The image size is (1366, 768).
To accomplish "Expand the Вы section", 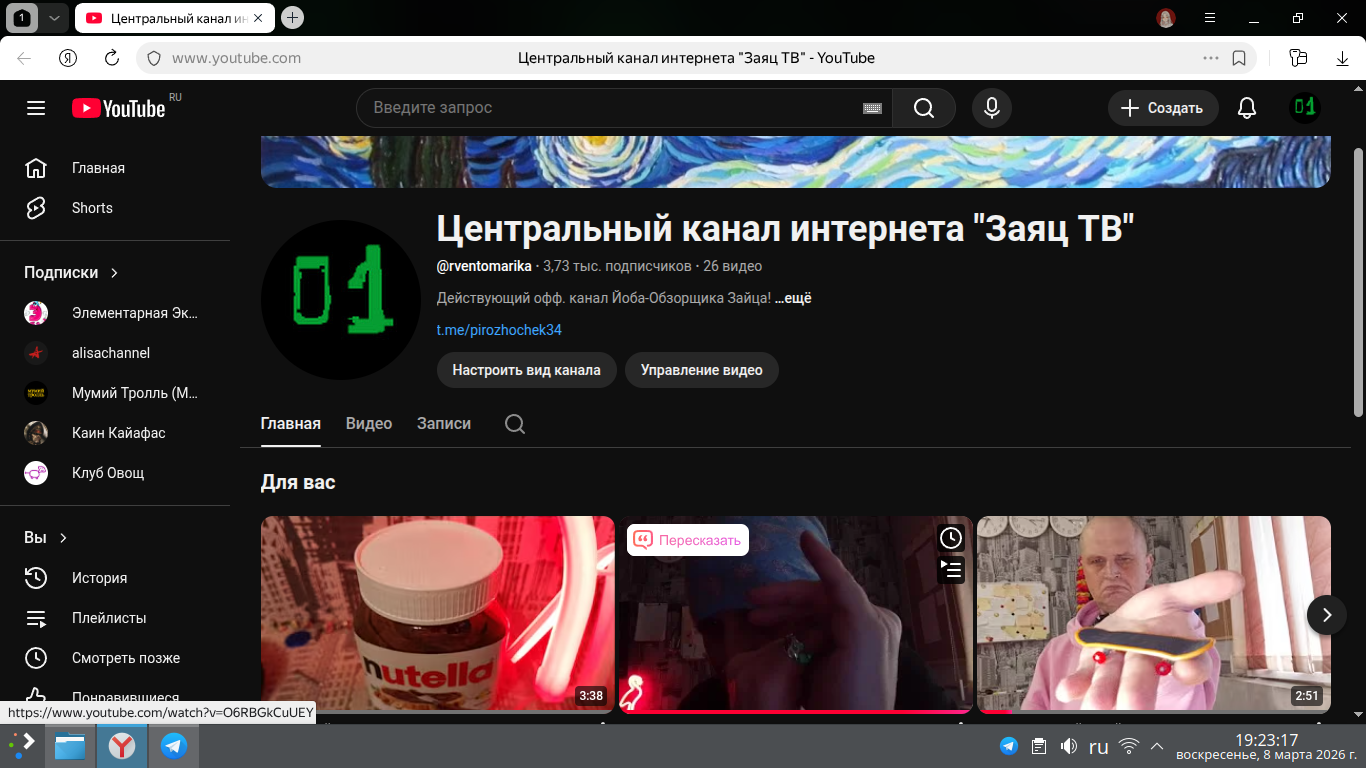I will 46,538.
